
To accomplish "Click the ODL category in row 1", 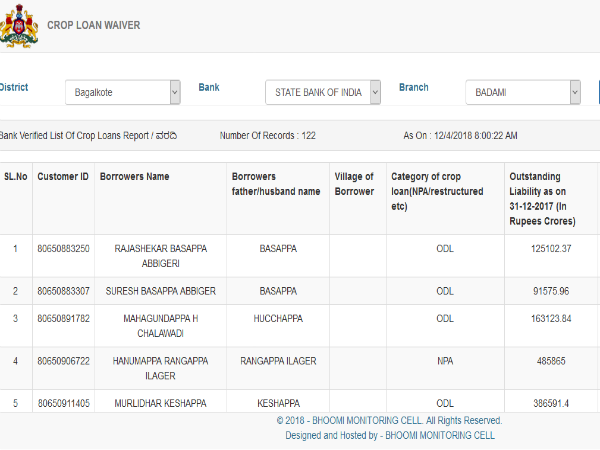I will click(445, 248).
